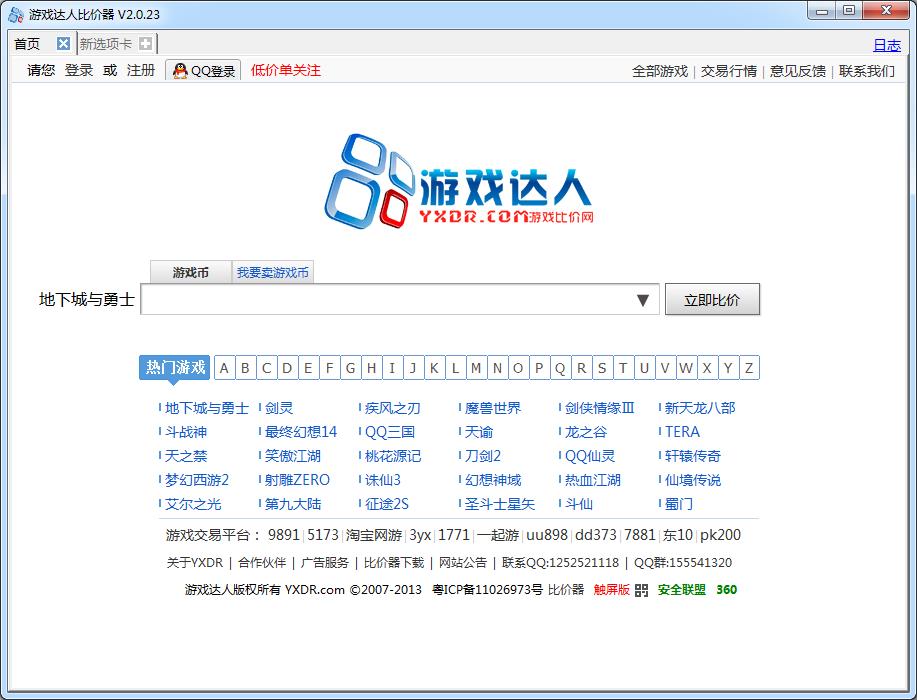
Task: Click the green 360 link
Action: click(726, 589)
